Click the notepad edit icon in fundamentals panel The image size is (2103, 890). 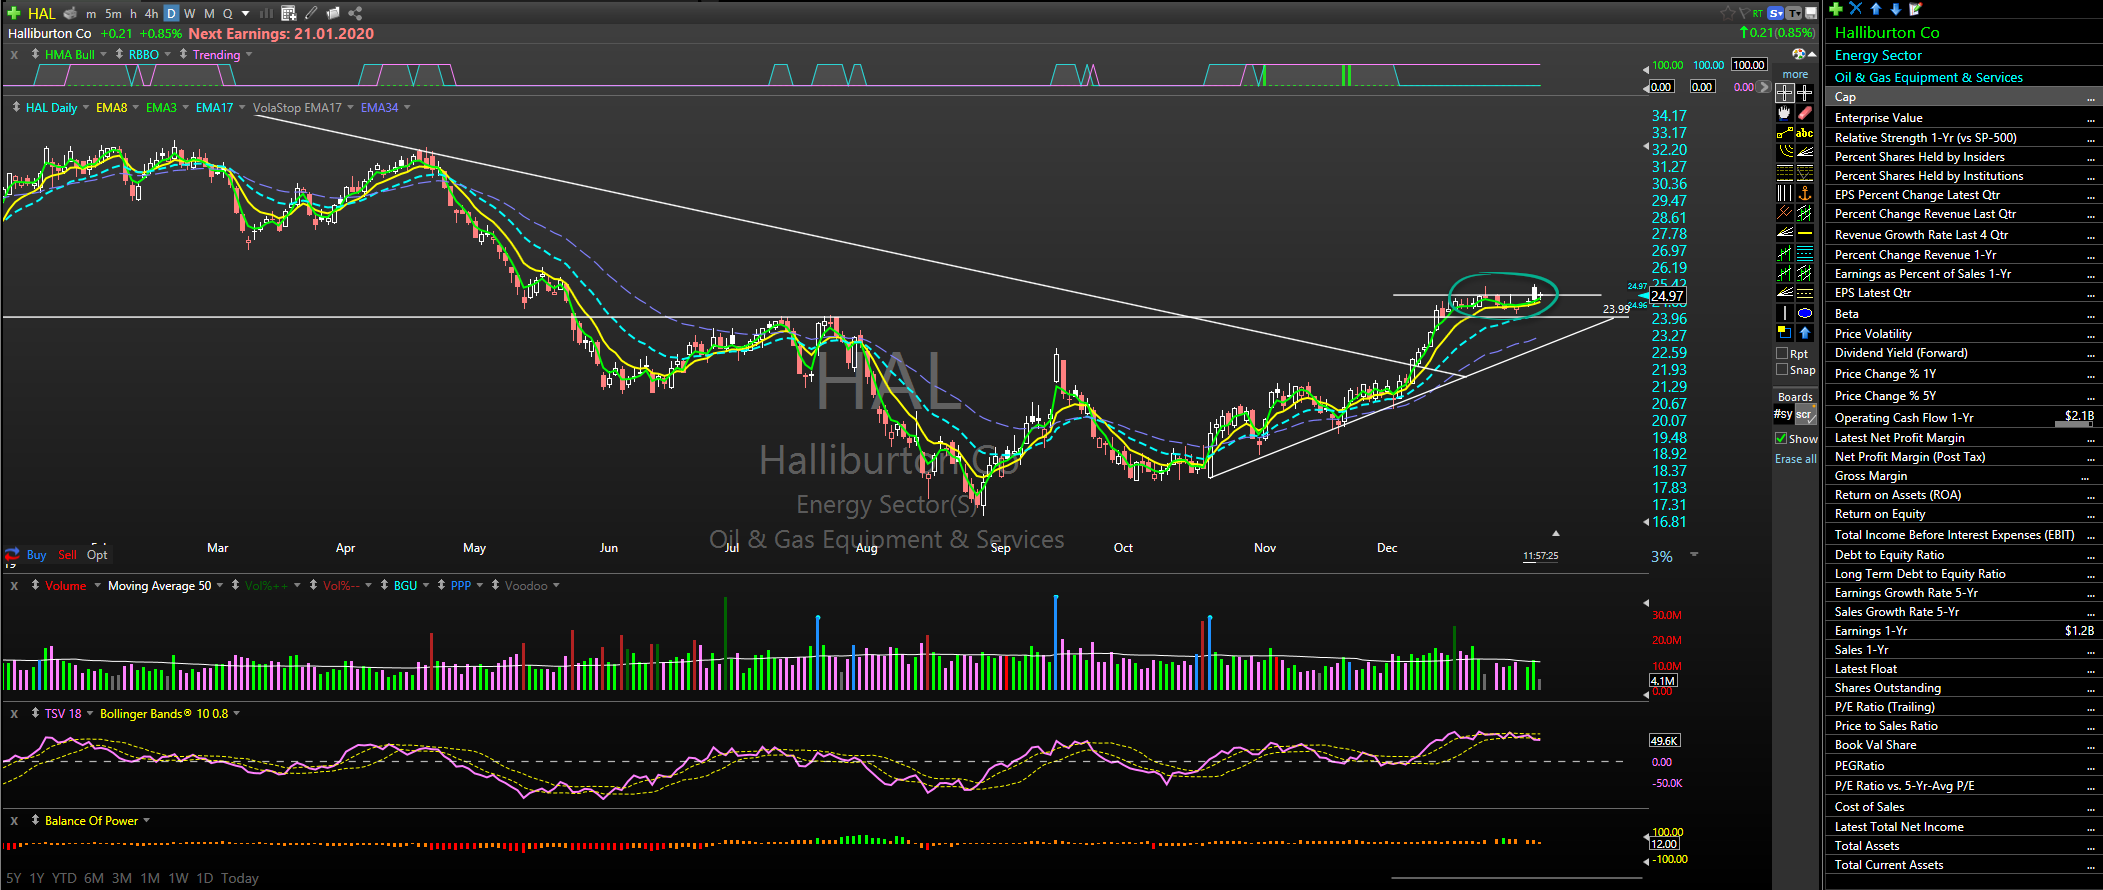[x=1915, y=9]
